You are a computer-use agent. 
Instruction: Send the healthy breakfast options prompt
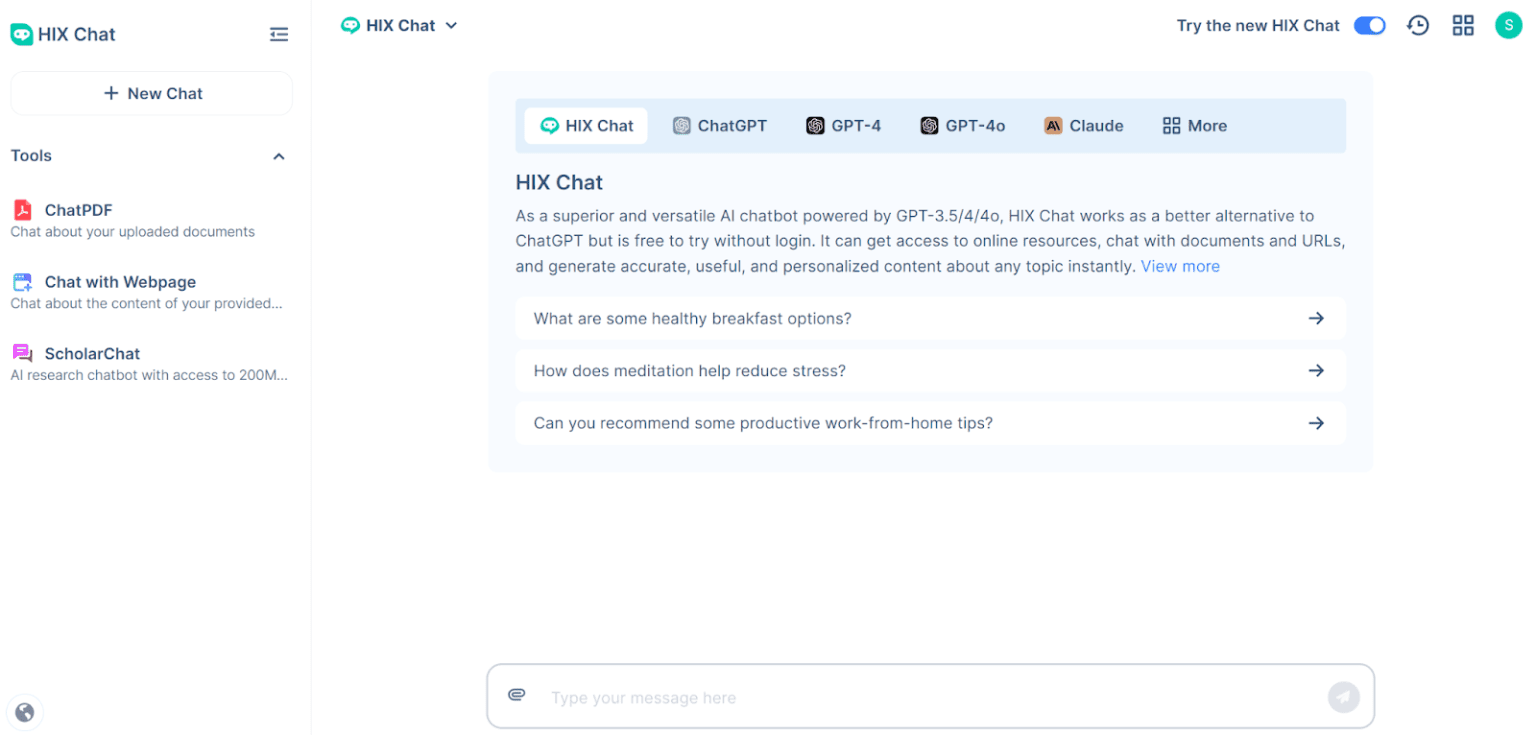click(x=930, y=318)
